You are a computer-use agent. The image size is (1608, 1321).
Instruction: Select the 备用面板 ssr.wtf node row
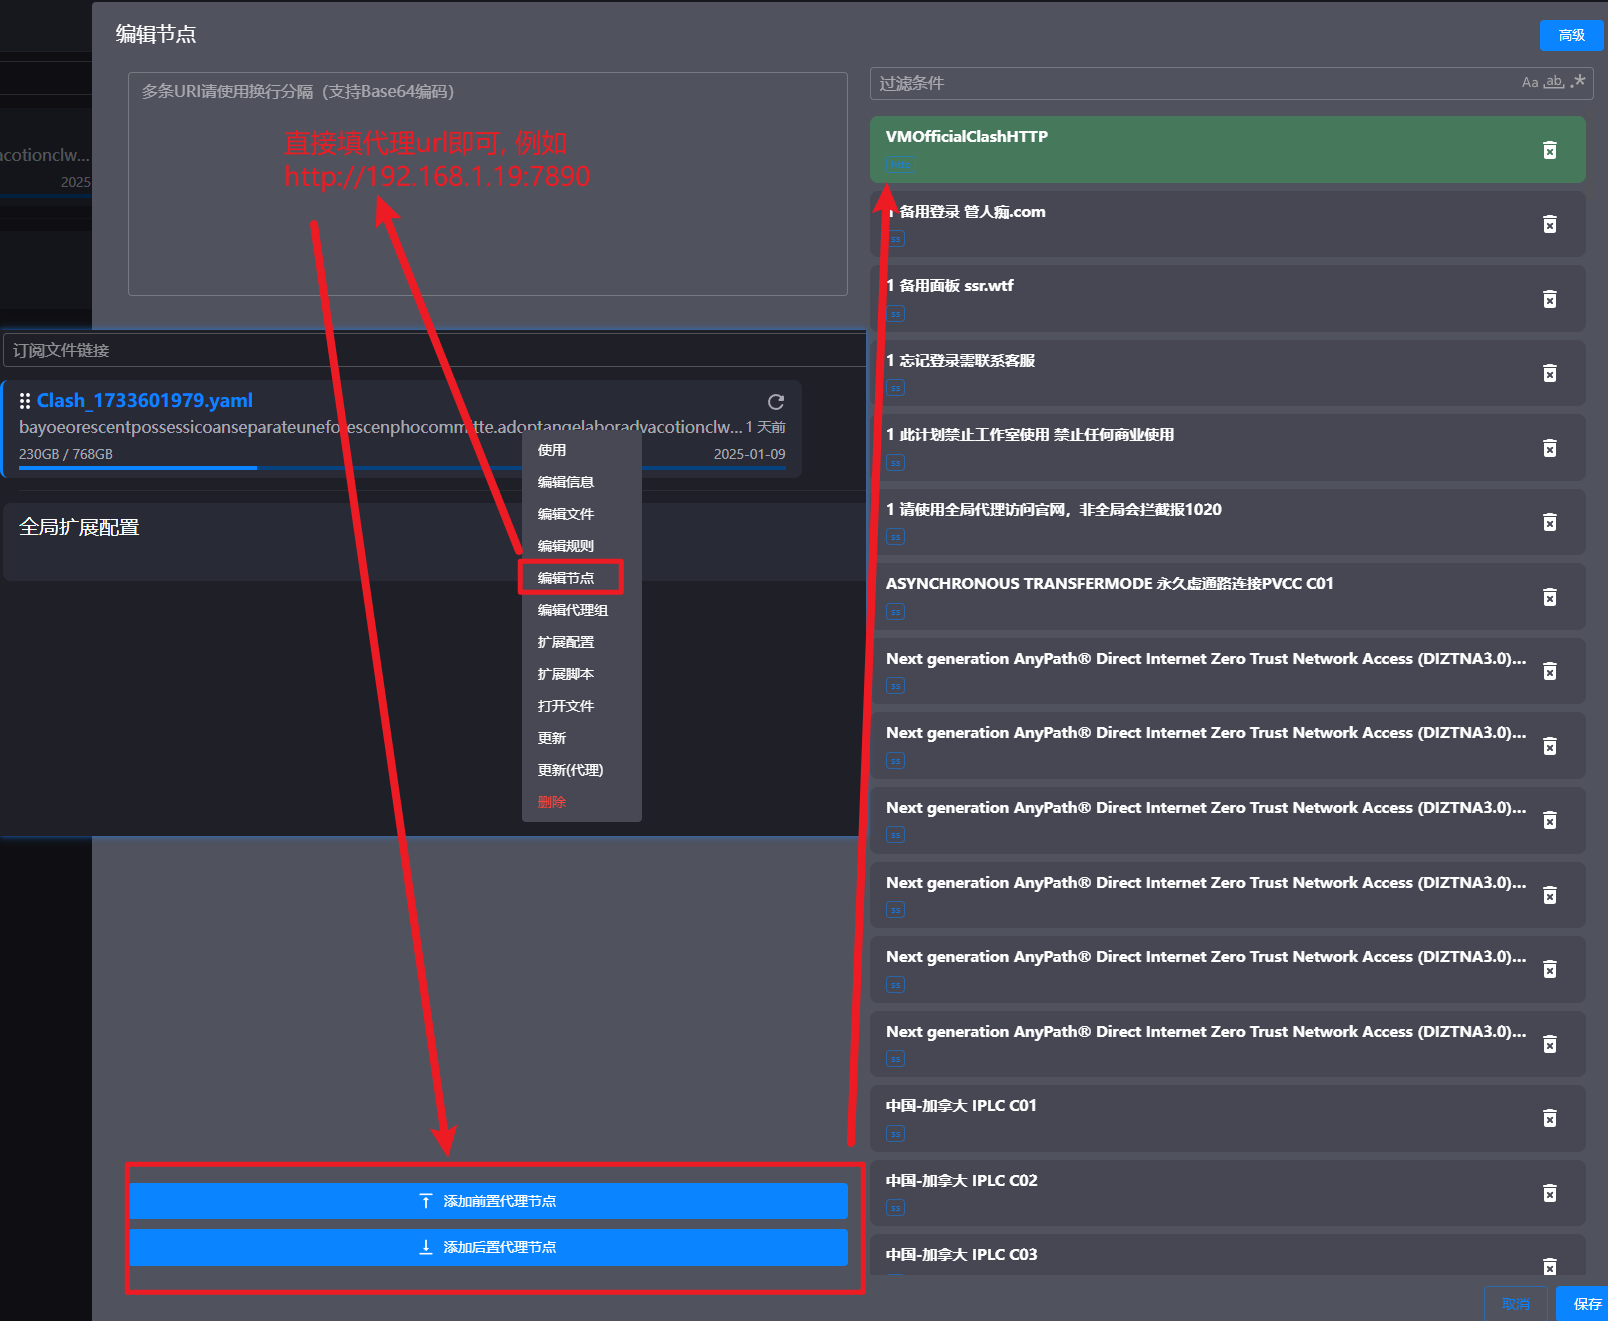pyautogui.click(x=1228, y=299)
